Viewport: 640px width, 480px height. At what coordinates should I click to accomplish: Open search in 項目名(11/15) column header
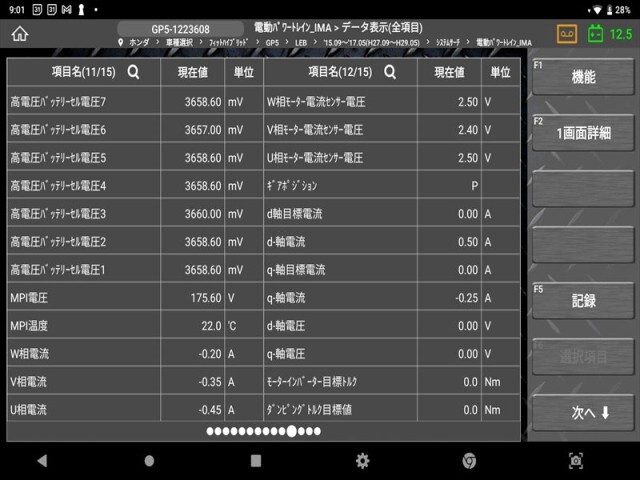(x=133, y=72)
